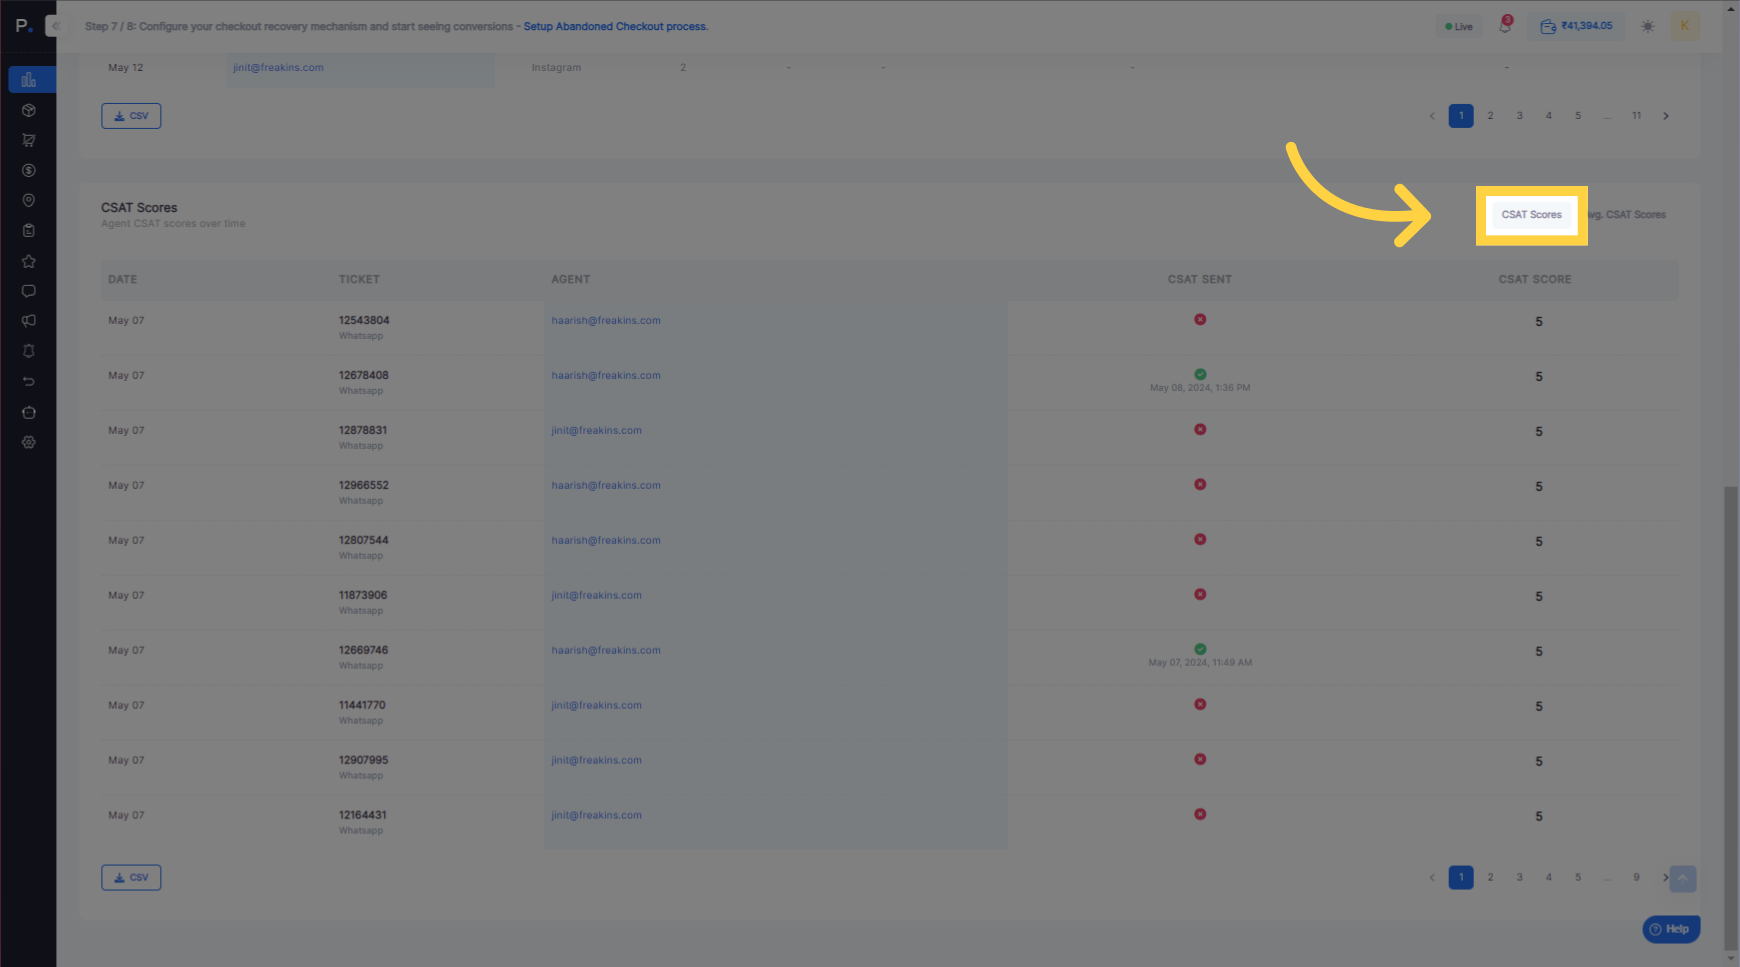This screenshot has height=967, width=1740.
Task: Click green CSAT sent check for ticket 12678408
Action: click(x=1200, y=374)
